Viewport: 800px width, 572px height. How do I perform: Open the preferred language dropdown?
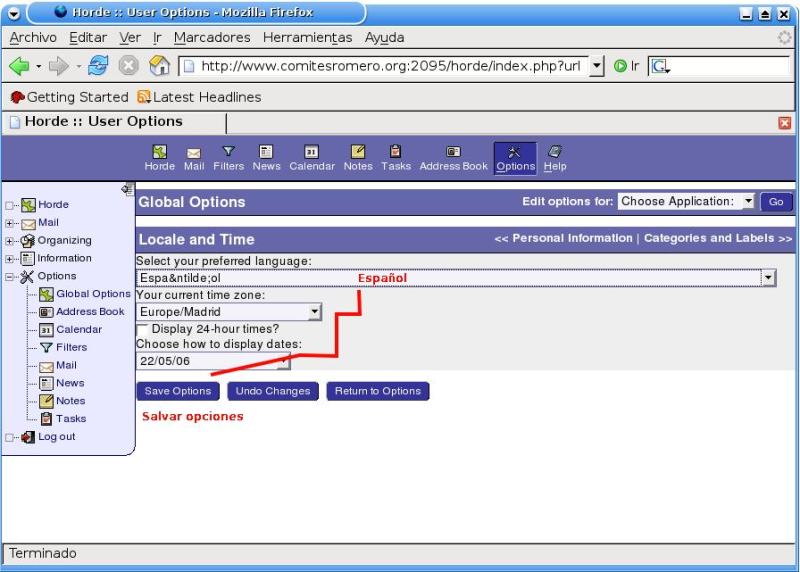pyautogui.click(x=768, y=278)
